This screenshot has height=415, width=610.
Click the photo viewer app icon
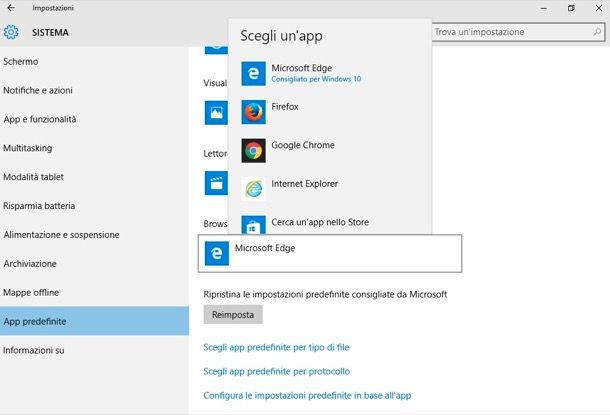click(x=216, y=112)
